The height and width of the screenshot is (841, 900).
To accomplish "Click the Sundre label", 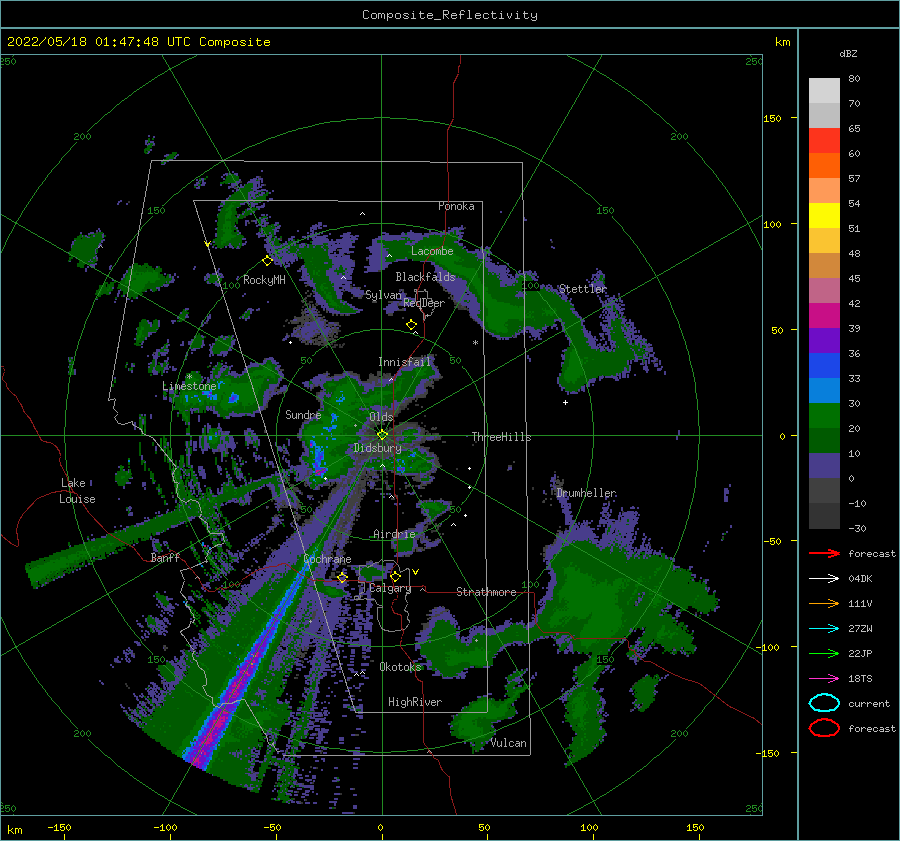I will pyautogui.click(x=303, y=414).
